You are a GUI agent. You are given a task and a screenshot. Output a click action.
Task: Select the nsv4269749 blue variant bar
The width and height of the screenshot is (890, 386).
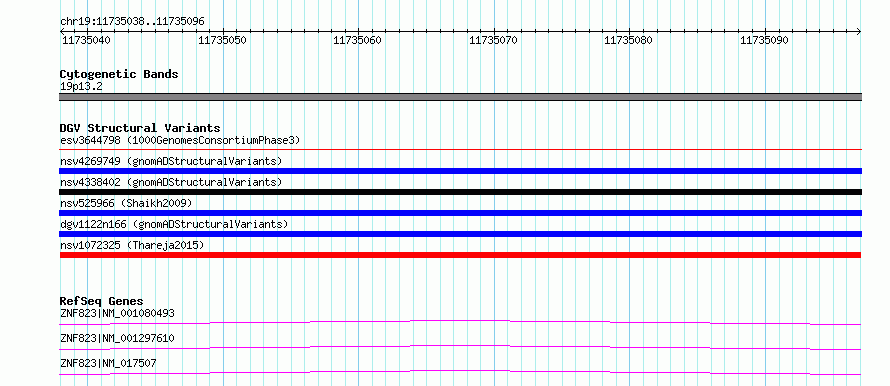coord(460,171)
